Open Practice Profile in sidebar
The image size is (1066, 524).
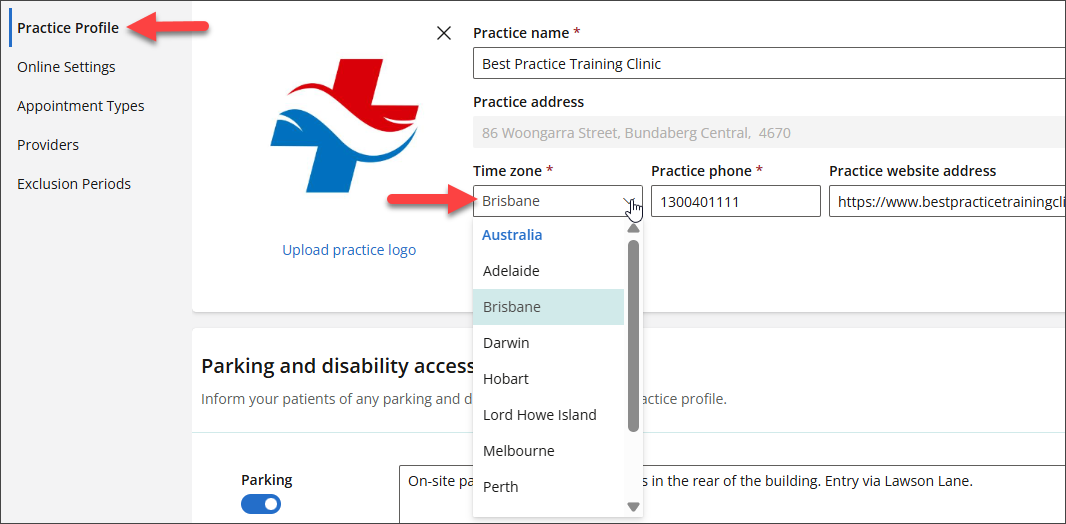coord(68,28)
